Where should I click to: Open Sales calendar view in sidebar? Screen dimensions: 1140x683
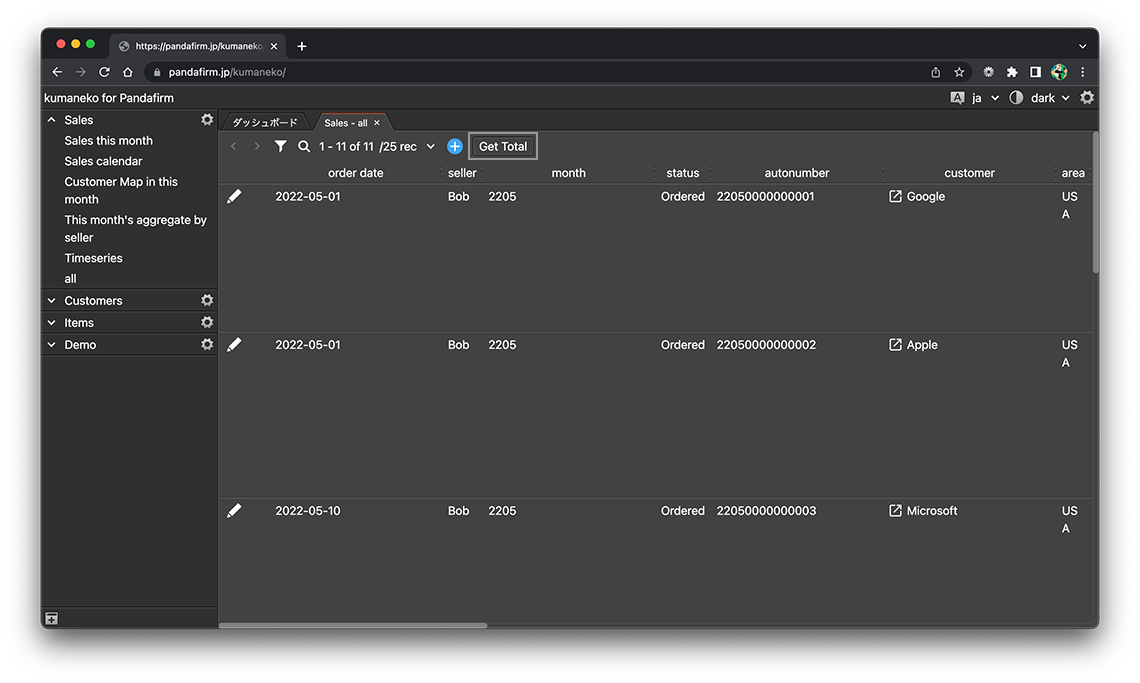pos(103,161)
